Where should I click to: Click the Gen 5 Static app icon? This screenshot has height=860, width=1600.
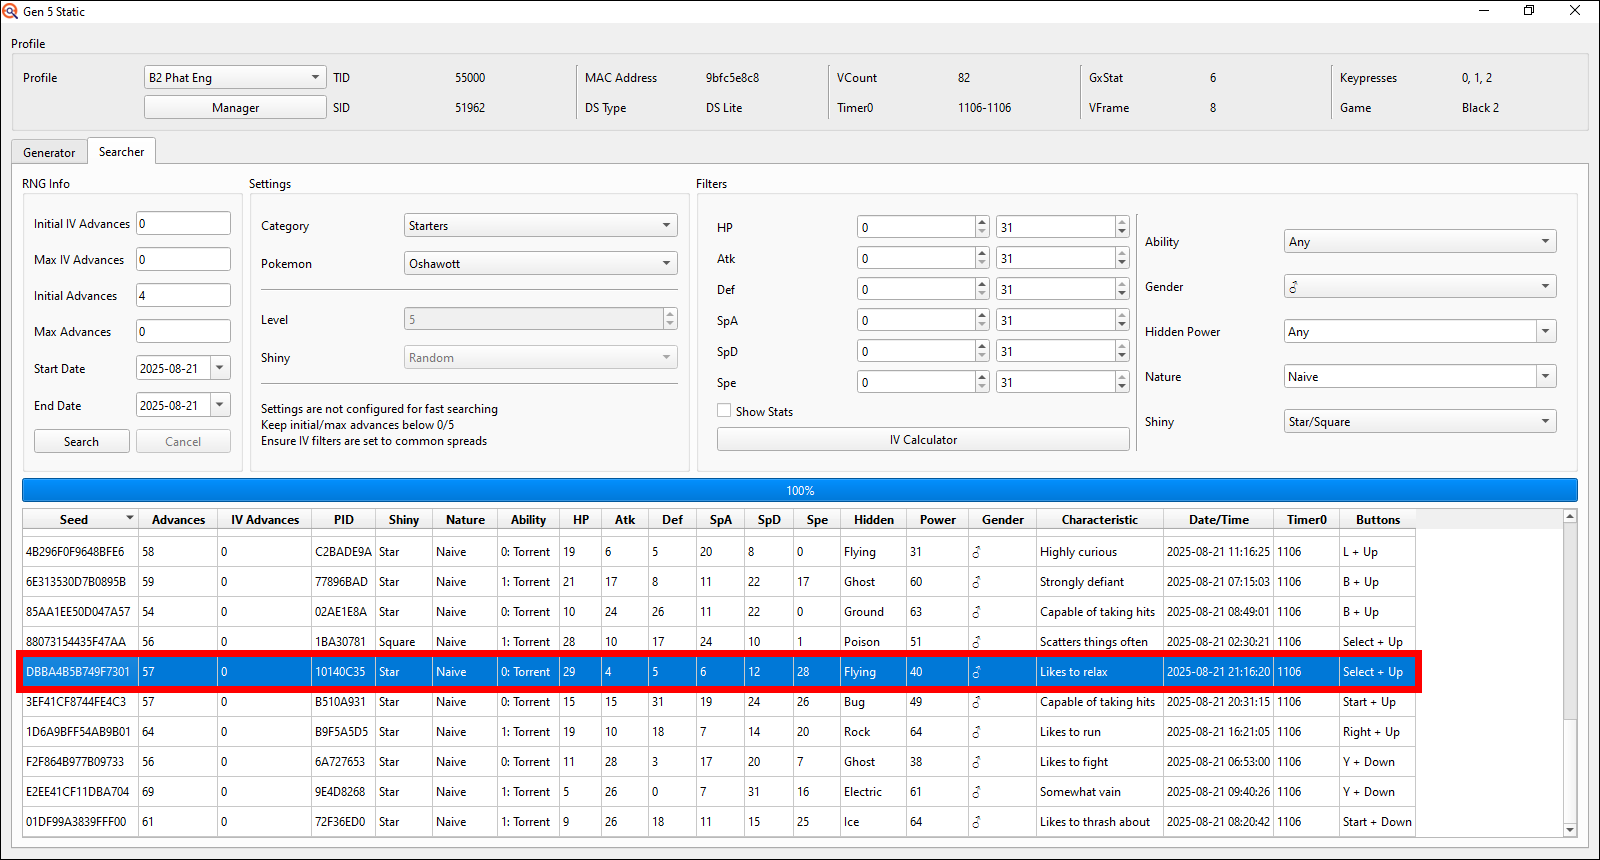coord(10,11)
